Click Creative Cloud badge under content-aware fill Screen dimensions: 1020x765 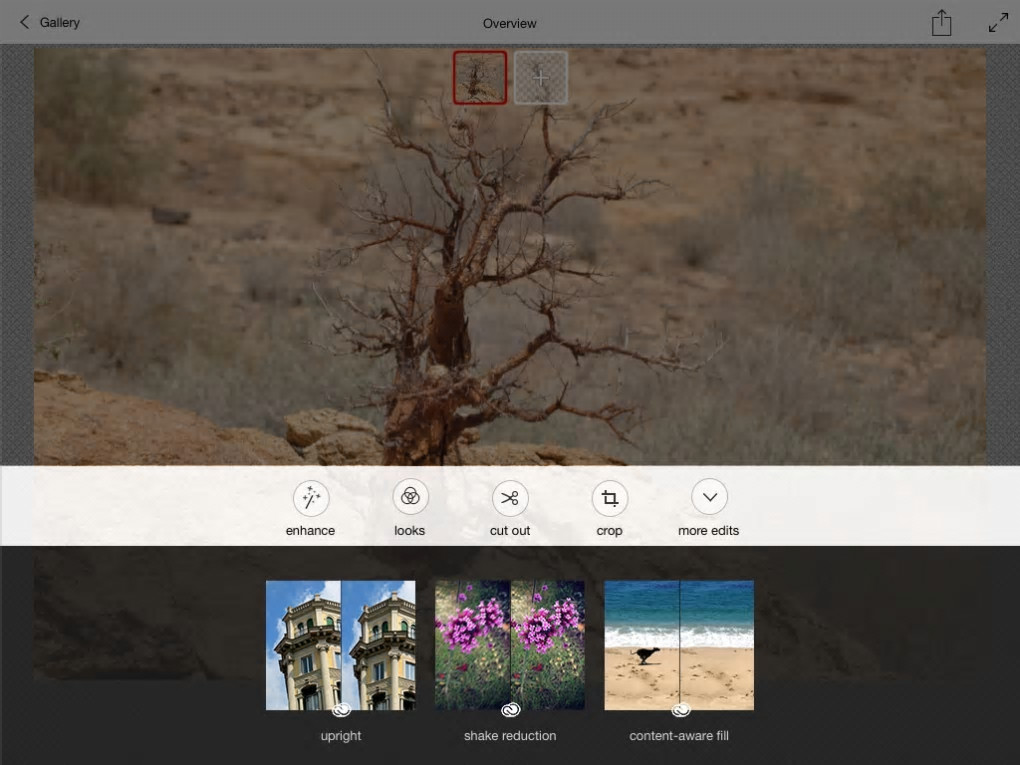[680, 710]
